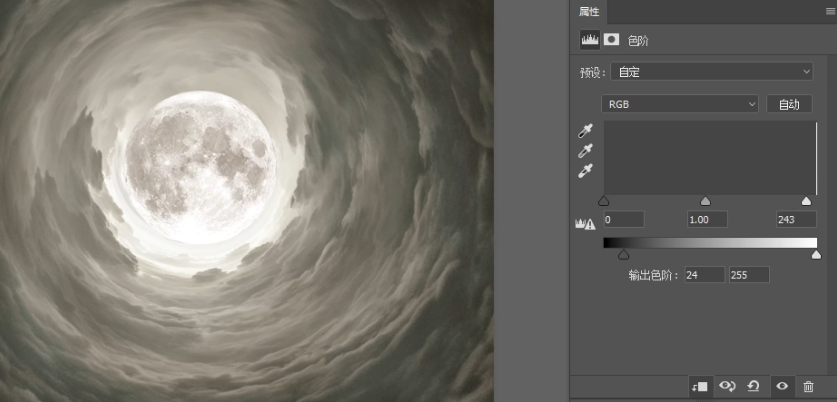Delete adjustment layer with trash icon
Image resolution: width=837 pixels, height=402 pixels.
click(x=808, y=386)
